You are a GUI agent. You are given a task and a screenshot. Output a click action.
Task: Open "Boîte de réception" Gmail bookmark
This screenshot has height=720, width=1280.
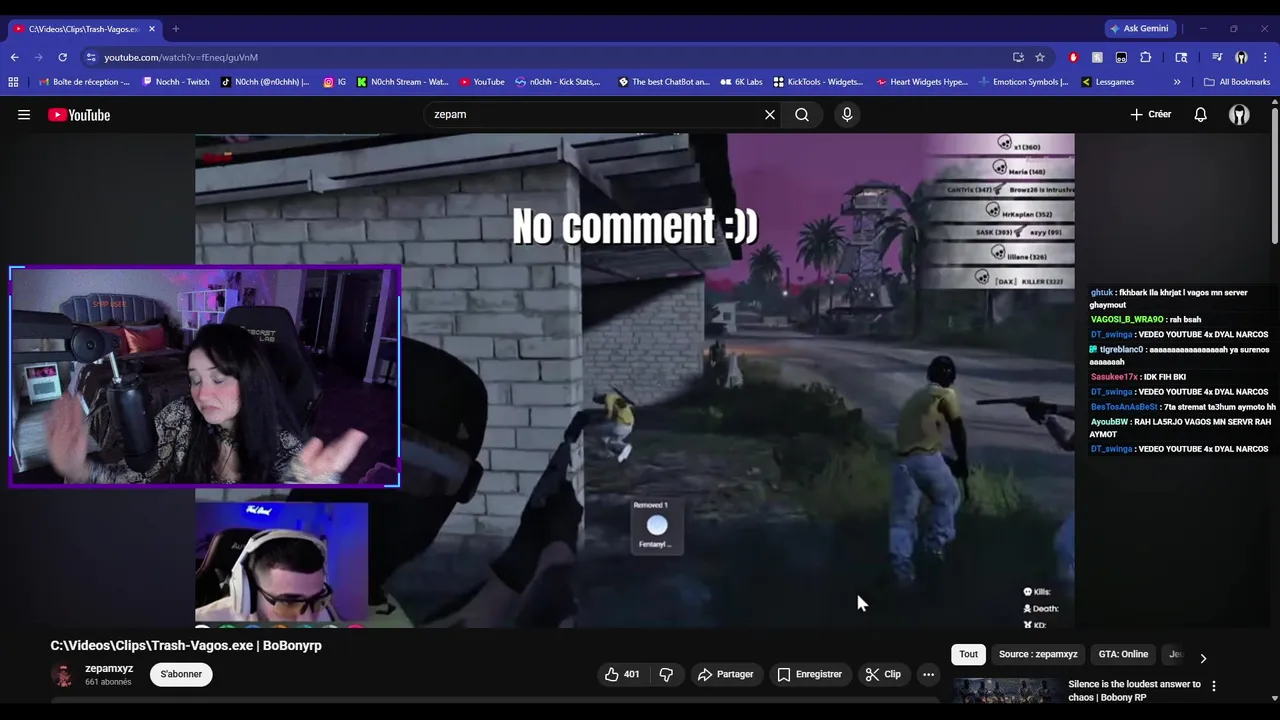[x=84, y=82]
